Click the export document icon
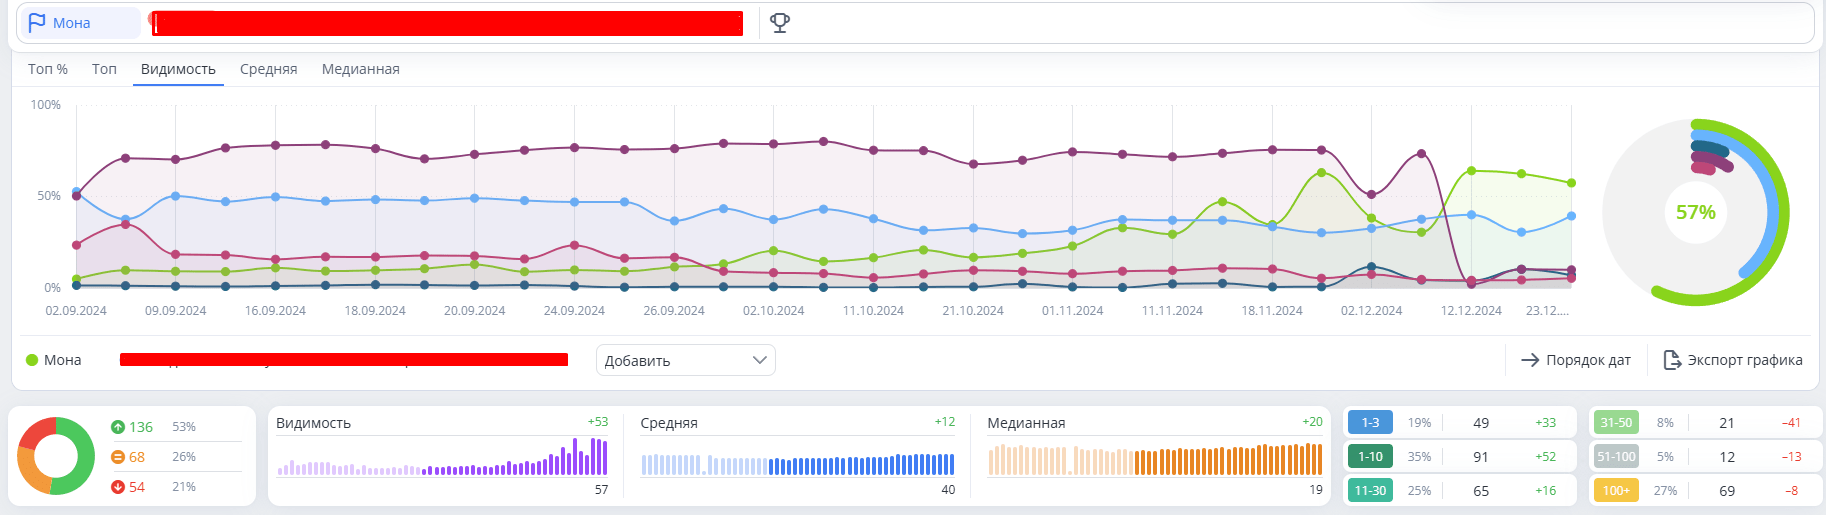1826x515 pixels. [1671, 360]
